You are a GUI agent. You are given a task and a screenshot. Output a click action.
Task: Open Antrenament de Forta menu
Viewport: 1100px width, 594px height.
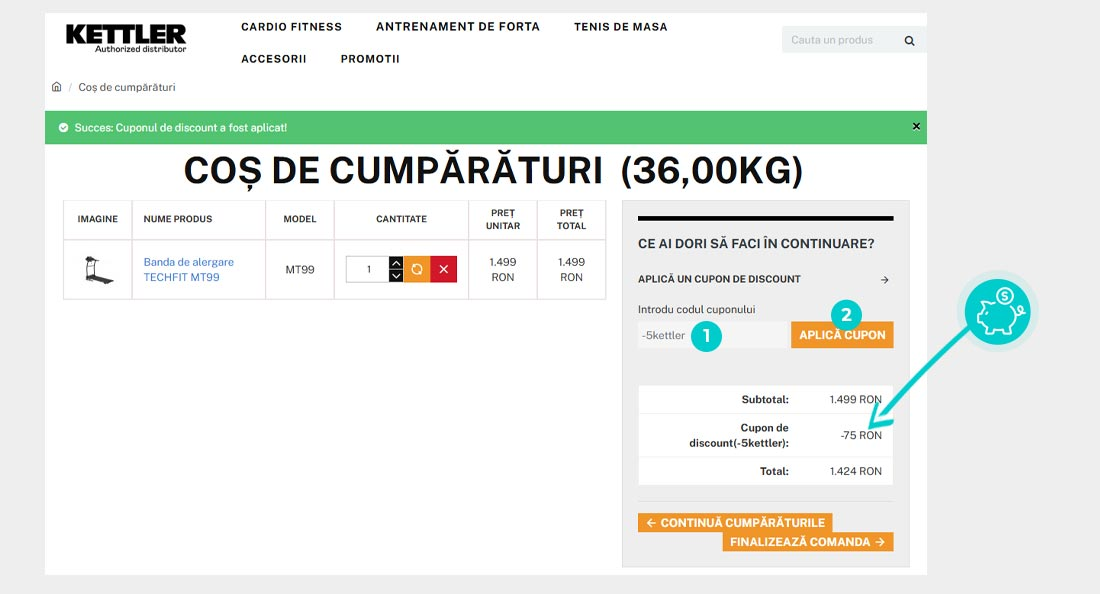pyautogui.click(x=458, y=27)
